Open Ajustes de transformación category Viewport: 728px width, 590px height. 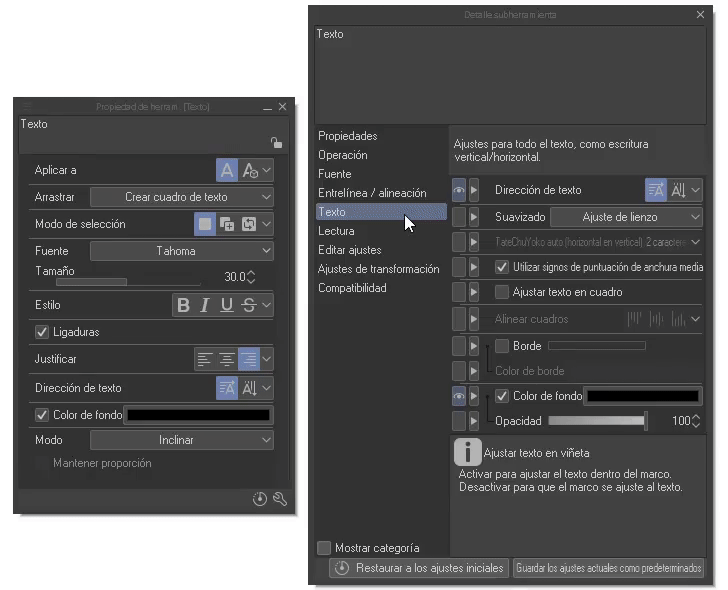pos(378,269)
